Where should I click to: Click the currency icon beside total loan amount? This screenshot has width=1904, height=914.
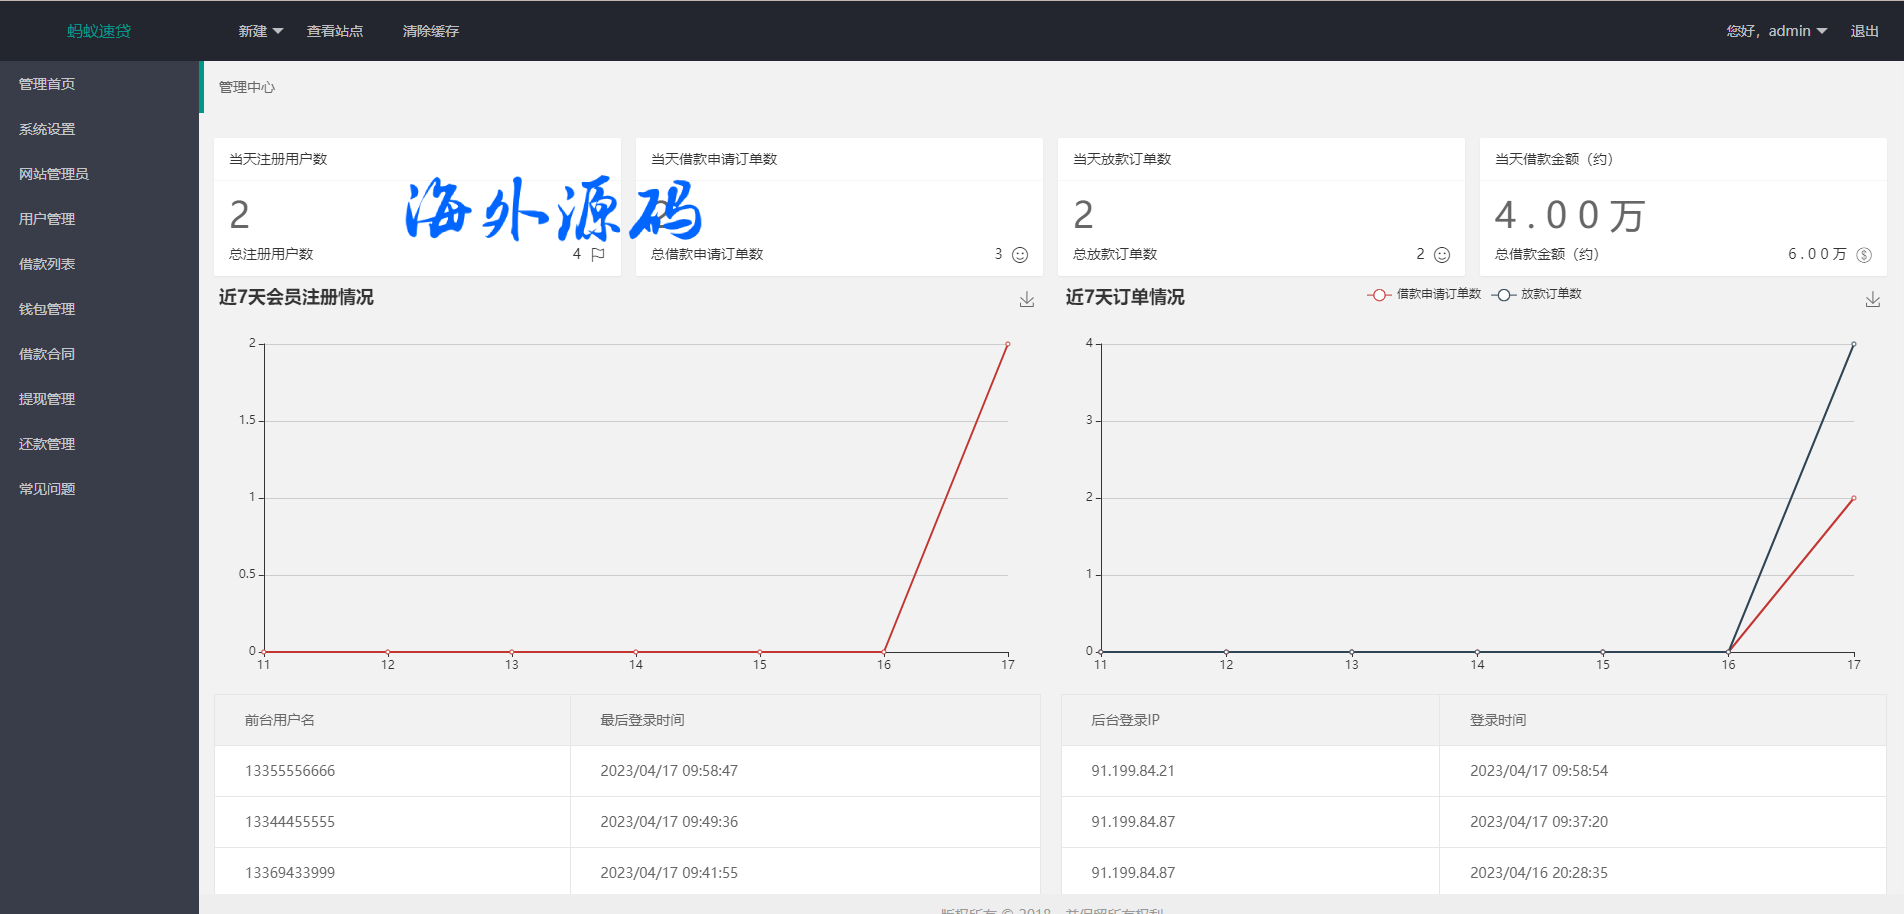coord(1864,255)
